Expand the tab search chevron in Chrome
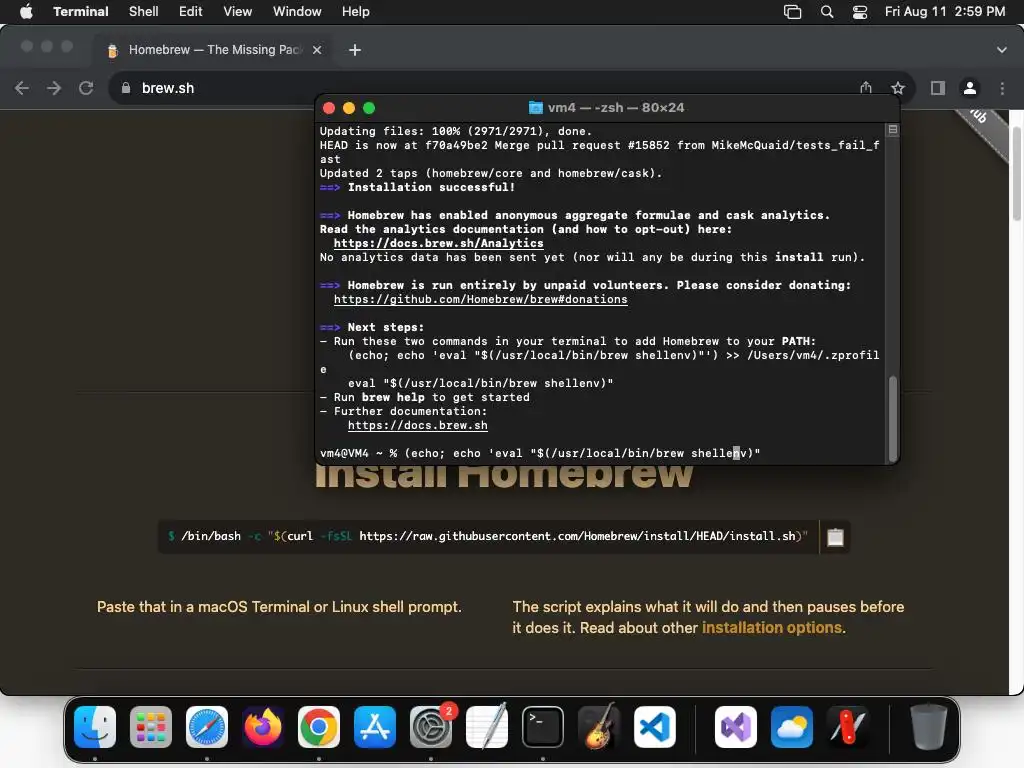1024x768 pixels. pos(1001,50)
